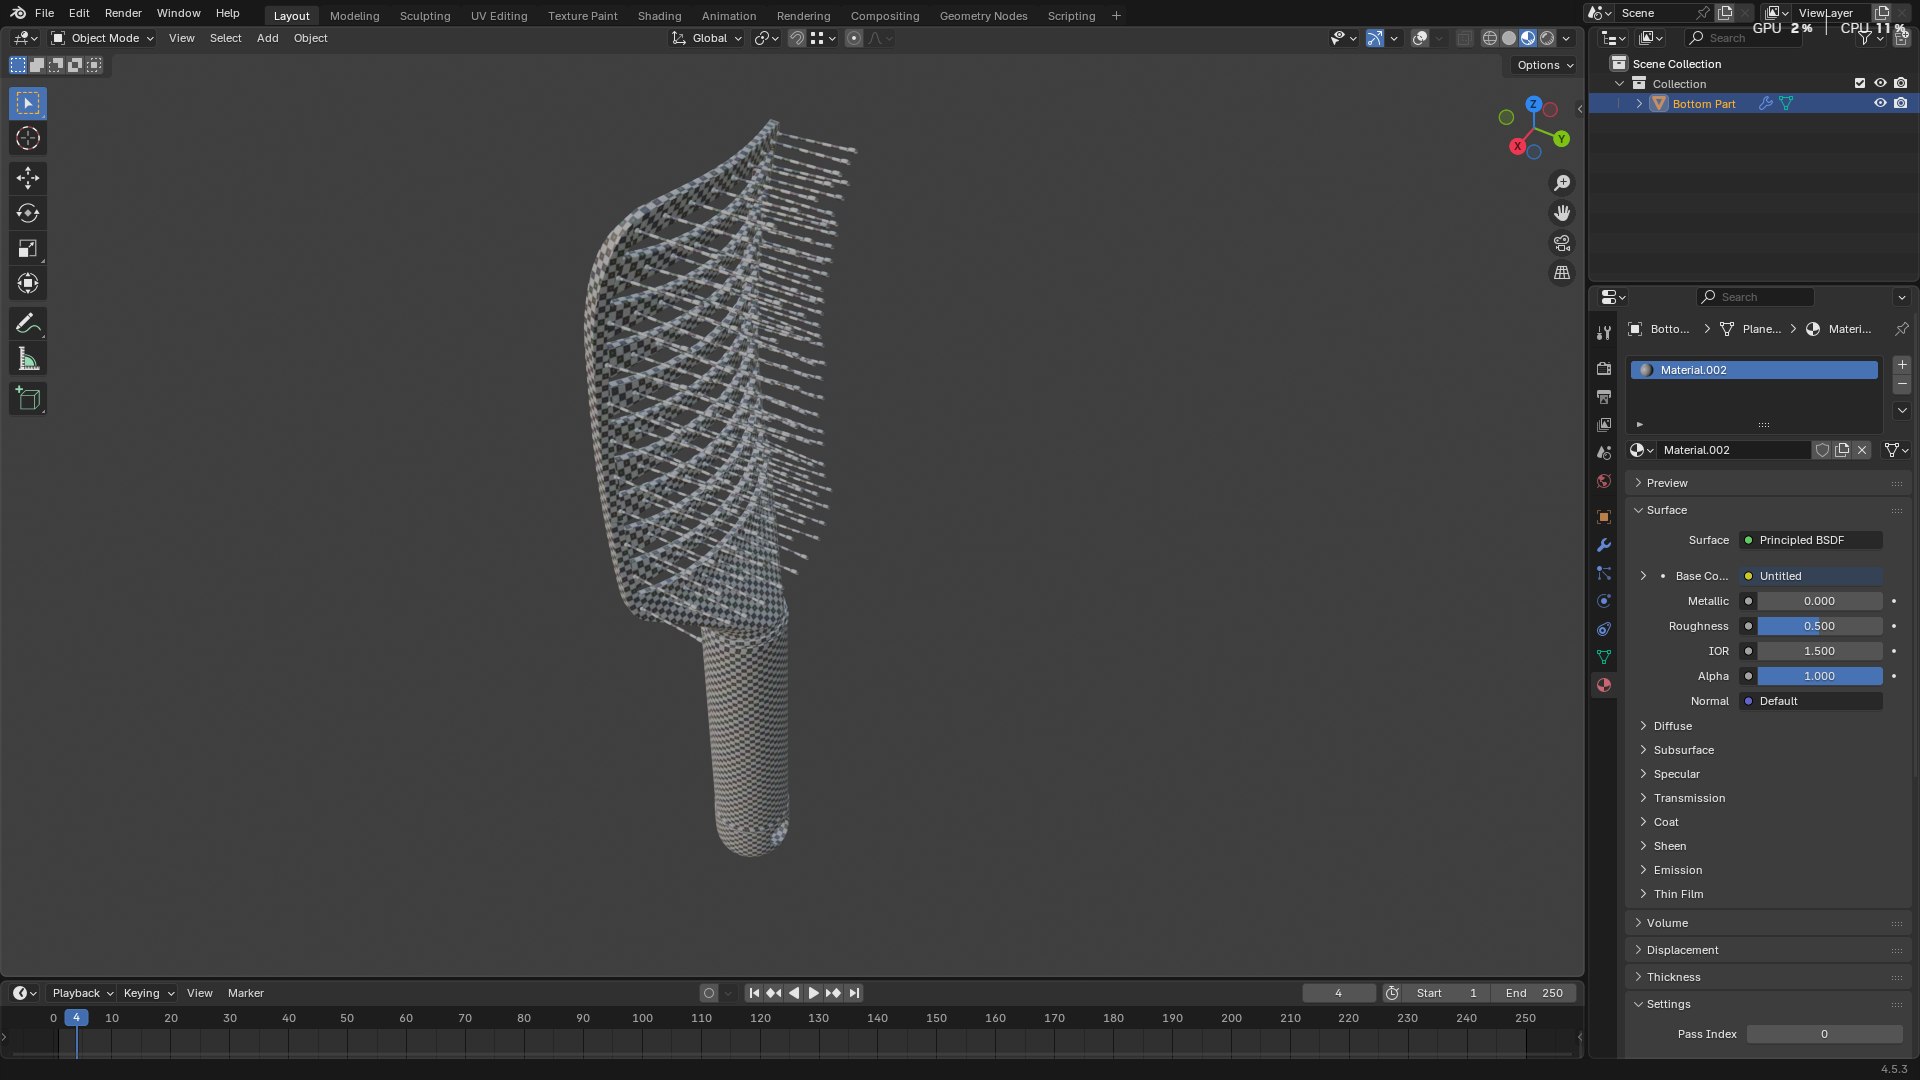Image resolution: width=1920 pixels, height=1080 pixels.
Task: Select the Measure tool
Action: click(x=28, y=359)
